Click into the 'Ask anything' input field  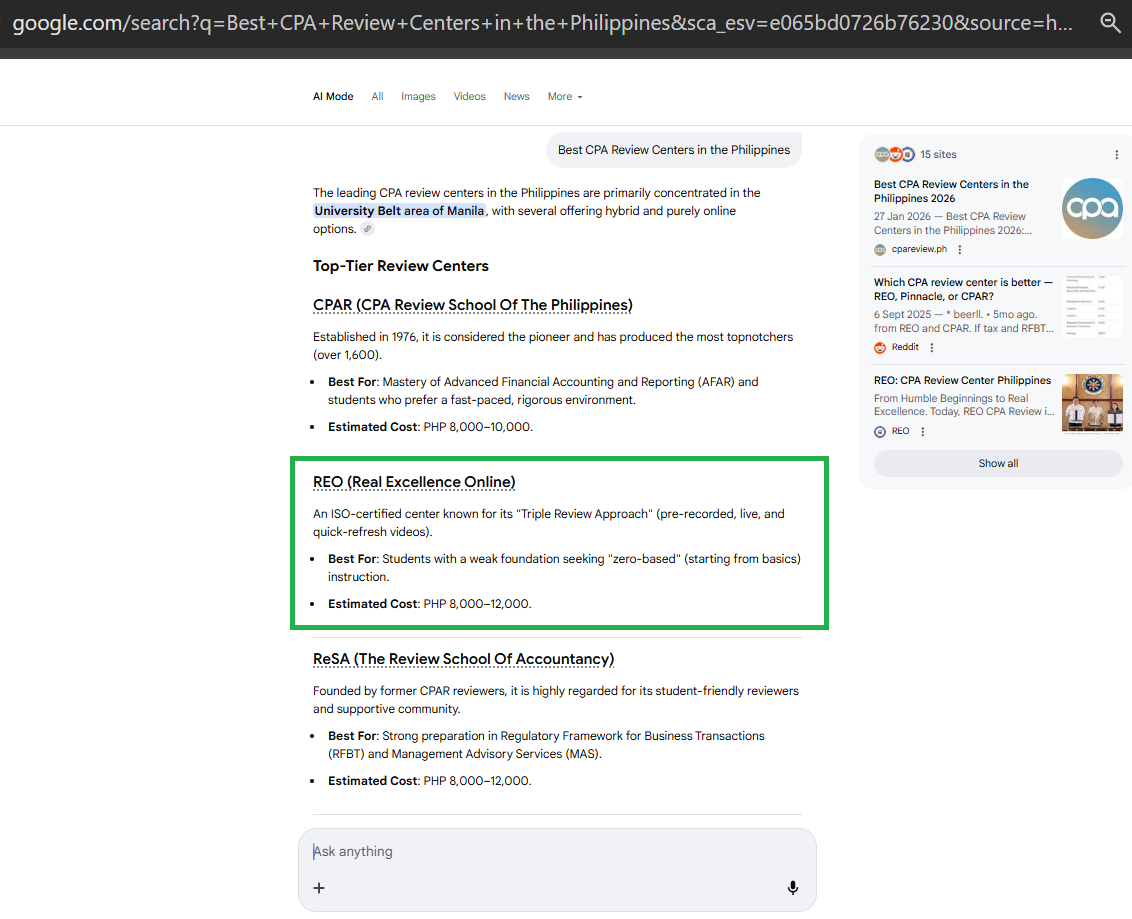(550, 852)
